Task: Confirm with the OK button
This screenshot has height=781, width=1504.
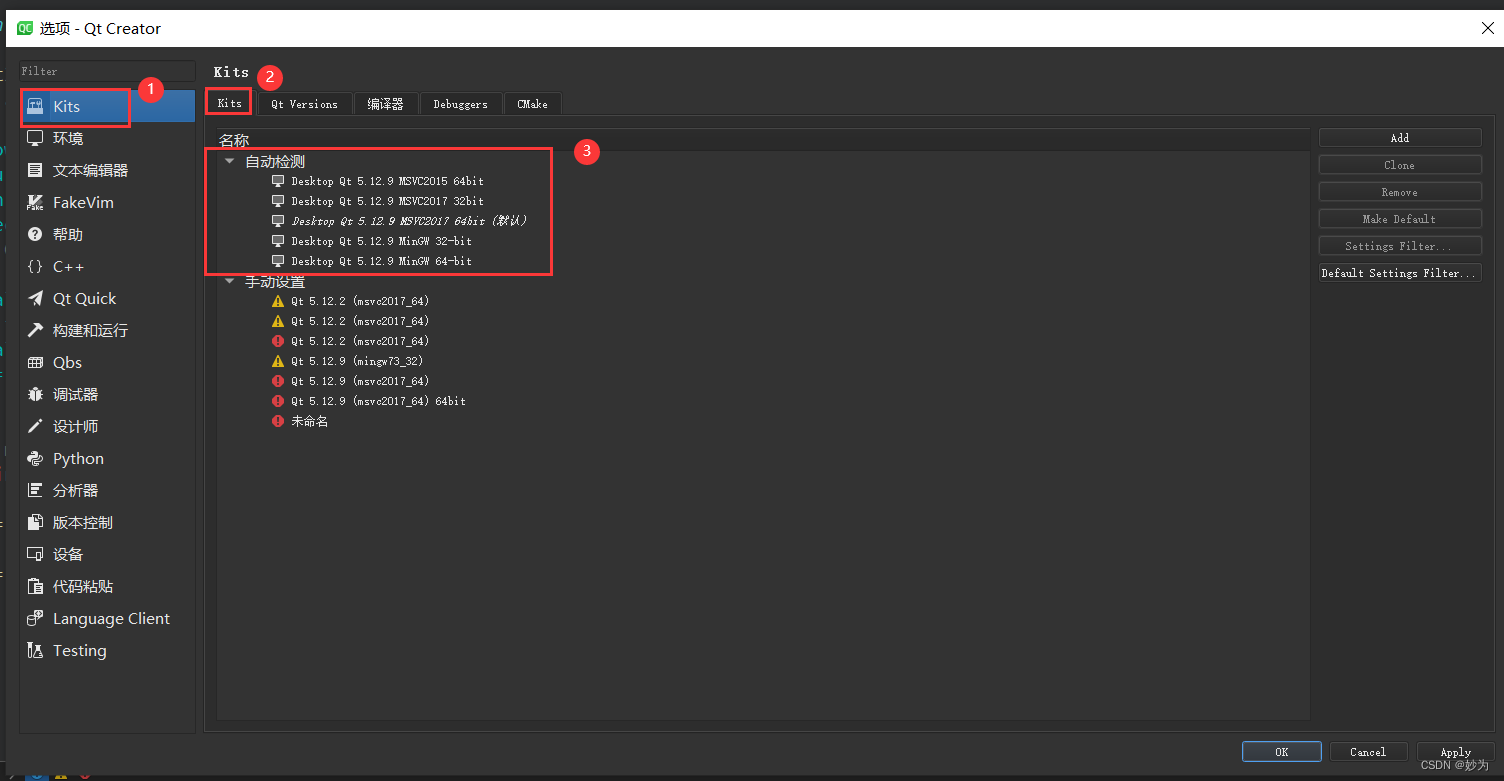Action: [1282, 752]
